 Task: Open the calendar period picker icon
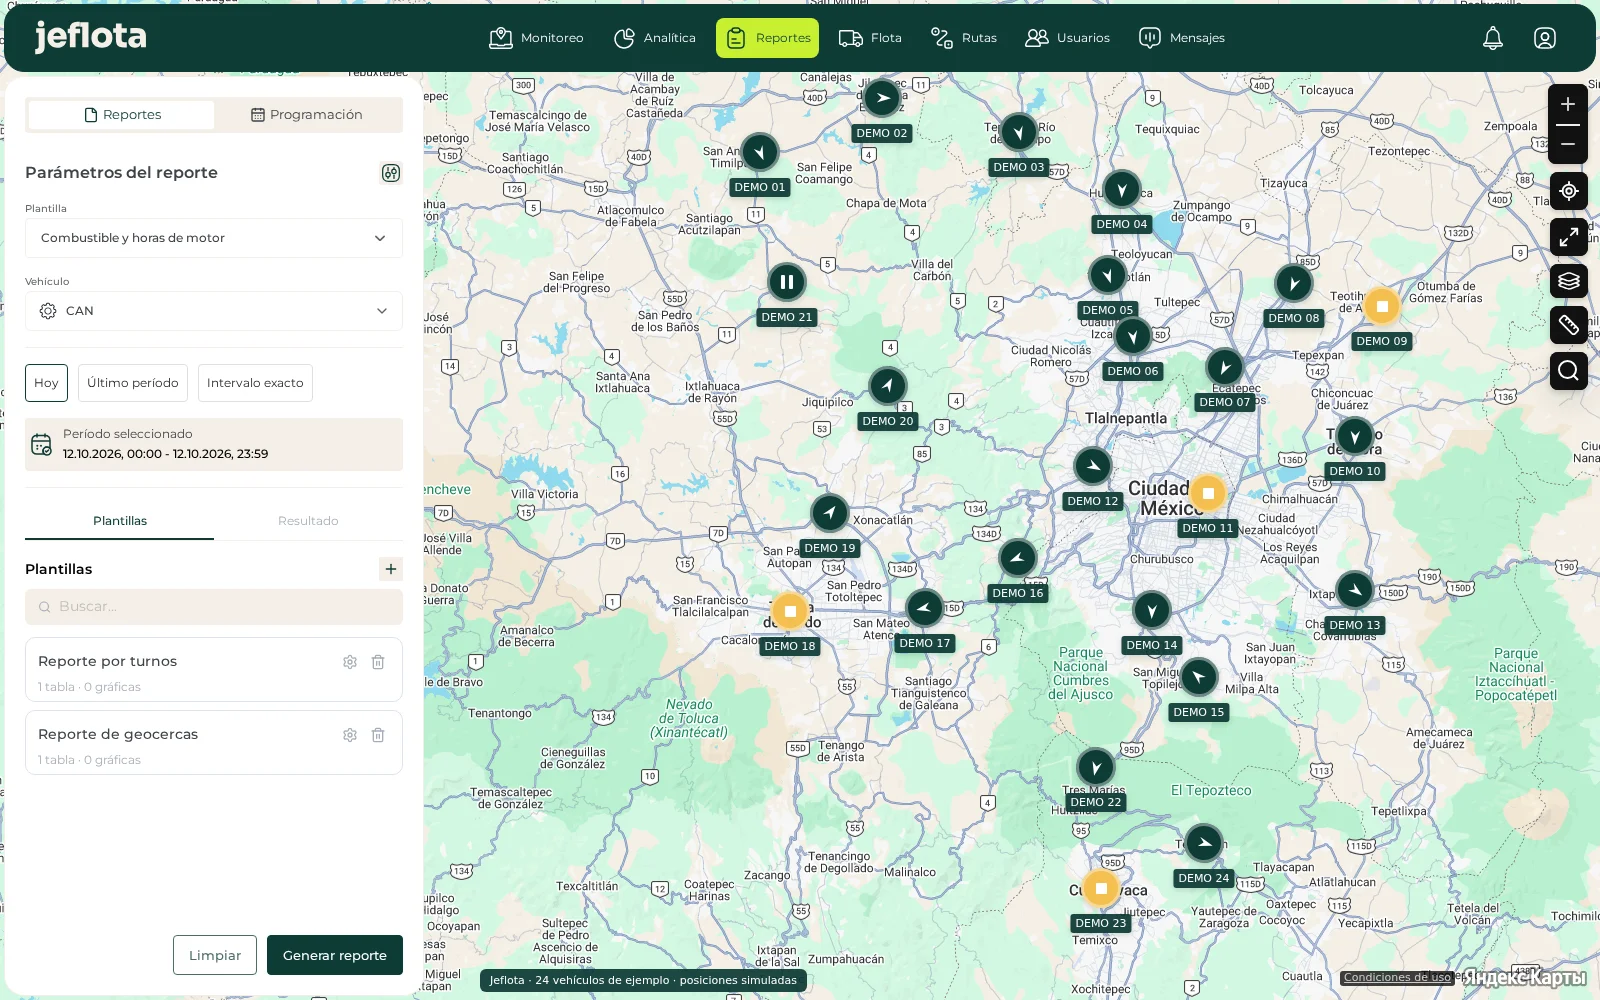pyautogui.click(x=41, y=445)
